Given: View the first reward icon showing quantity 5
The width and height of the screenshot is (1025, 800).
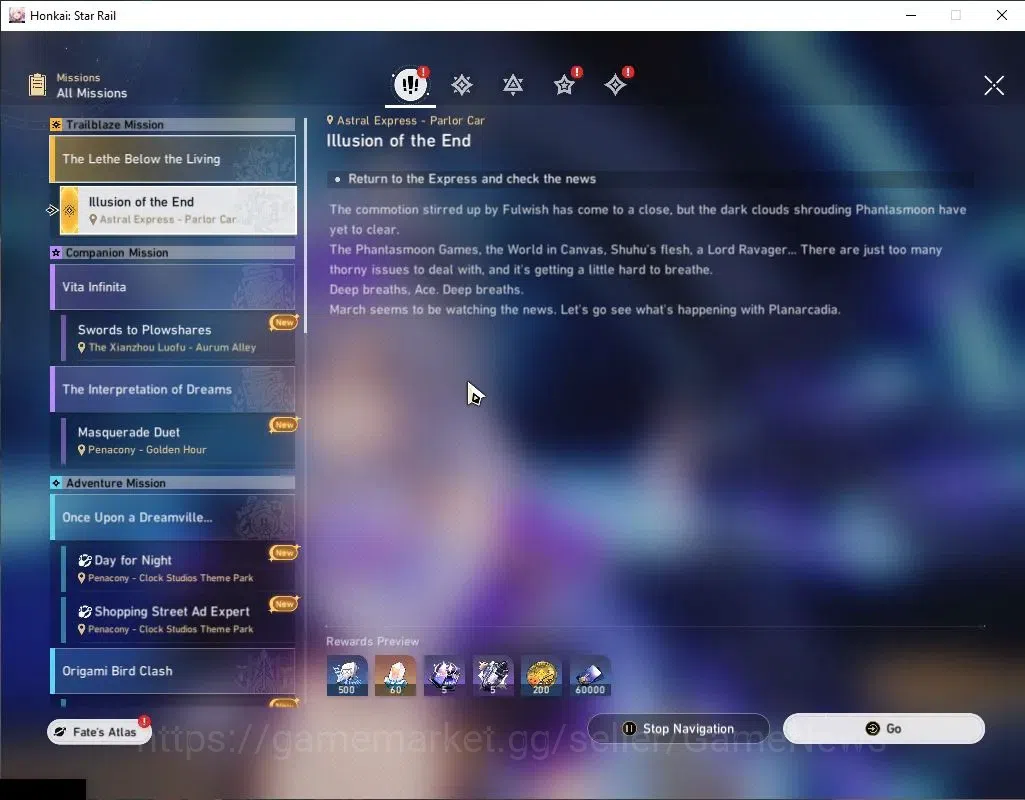Looking at the screenshot, I should click(x=444, y=676).
